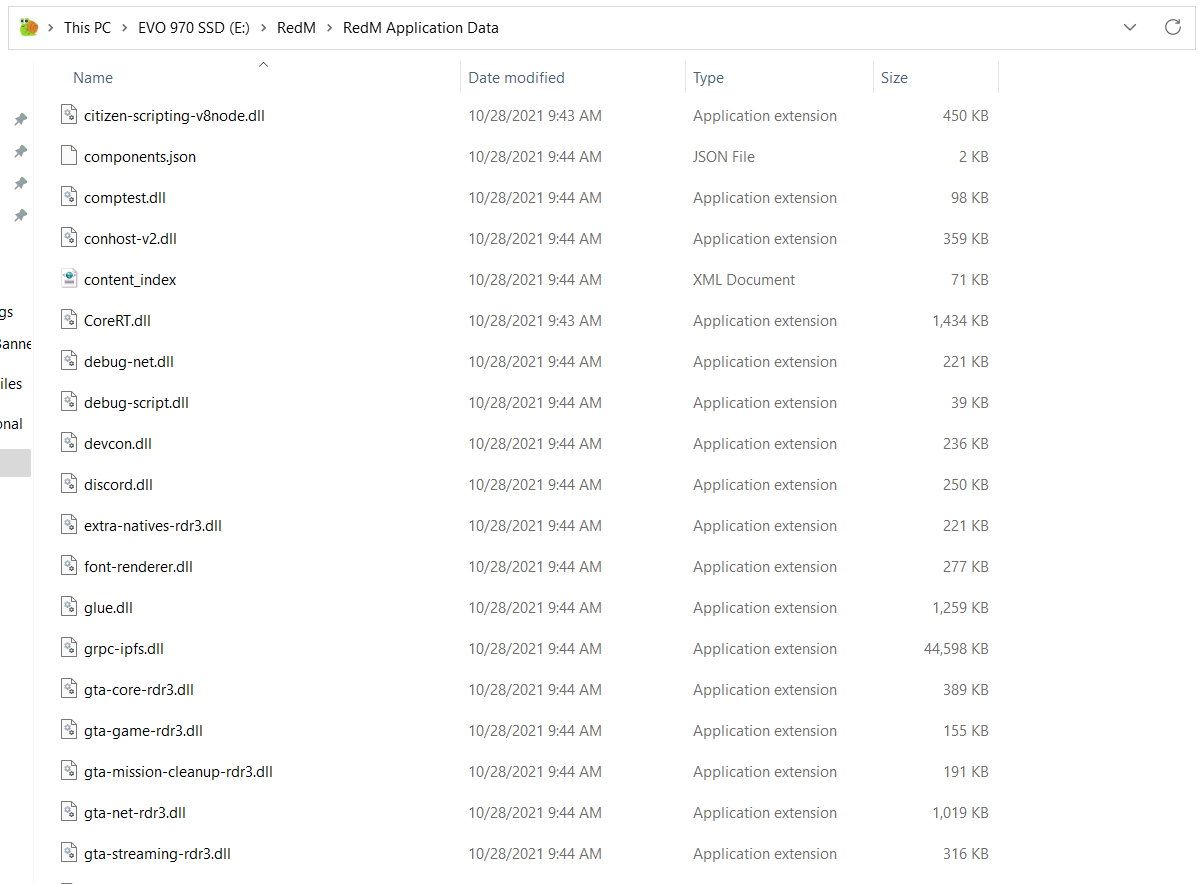
Task: Expand the chevron between RedM and RedM Application Data
Action: tap(329, 28)
